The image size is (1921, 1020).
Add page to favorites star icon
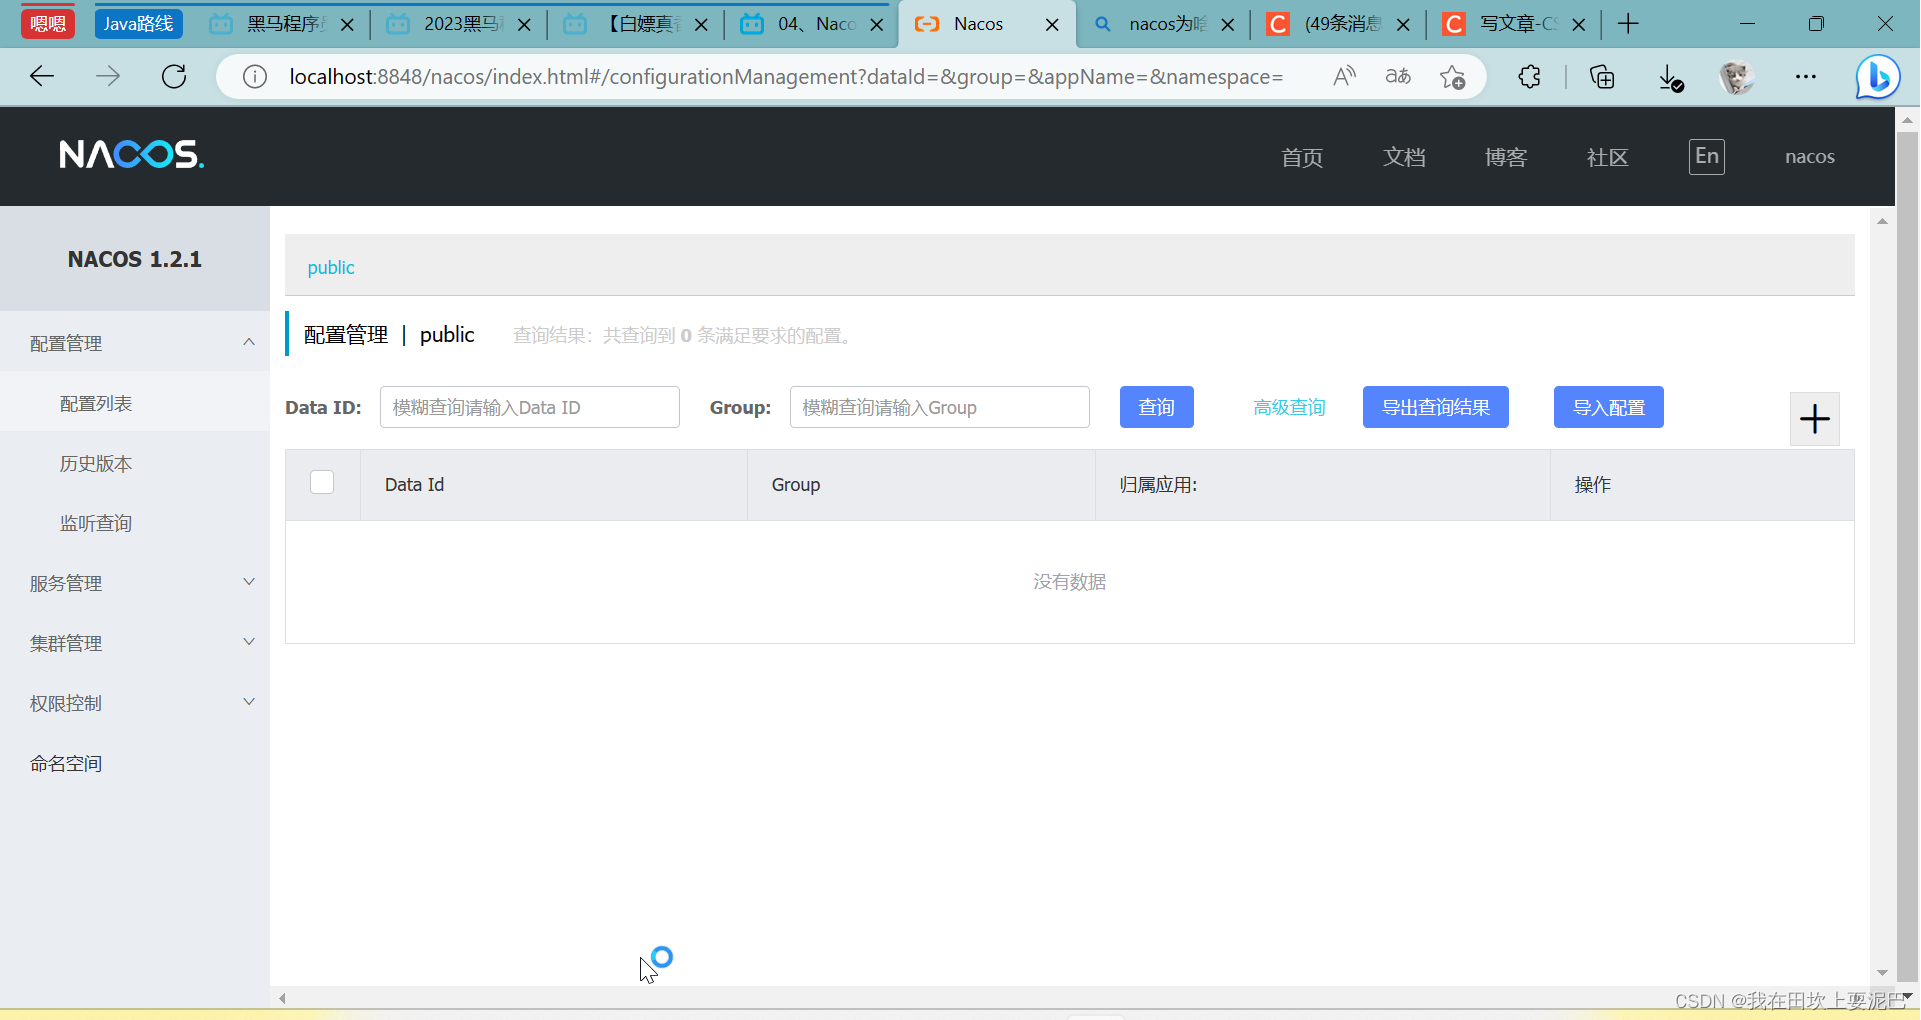pyautogui.click(x=1452, y=76)
